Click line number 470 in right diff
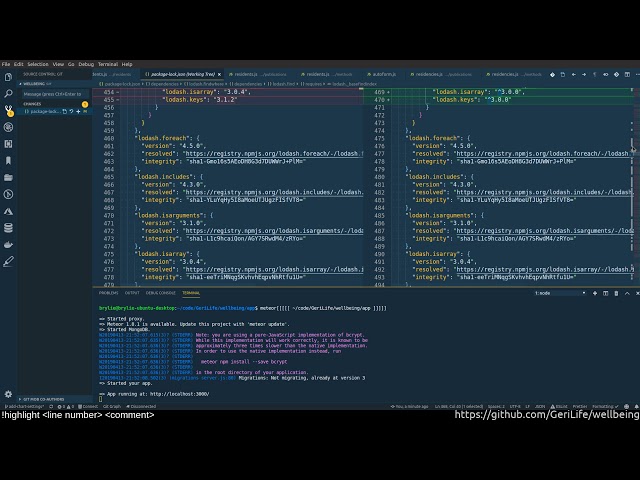 (x=379, y=100)
